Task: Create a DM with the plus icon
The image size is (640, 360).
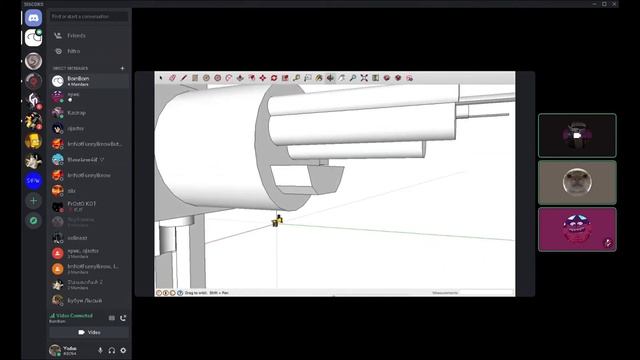Action: (122, 68)
